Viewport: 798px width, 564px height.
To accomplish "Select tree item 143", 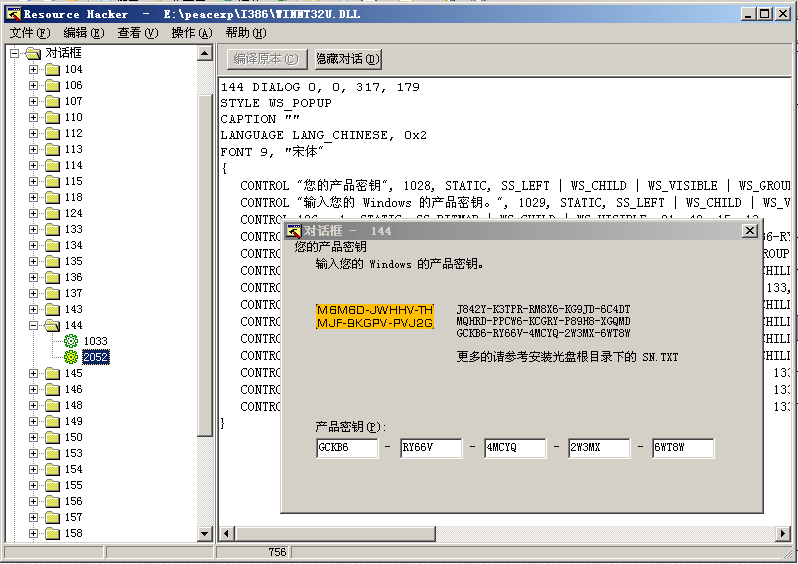I will [73, 309].
